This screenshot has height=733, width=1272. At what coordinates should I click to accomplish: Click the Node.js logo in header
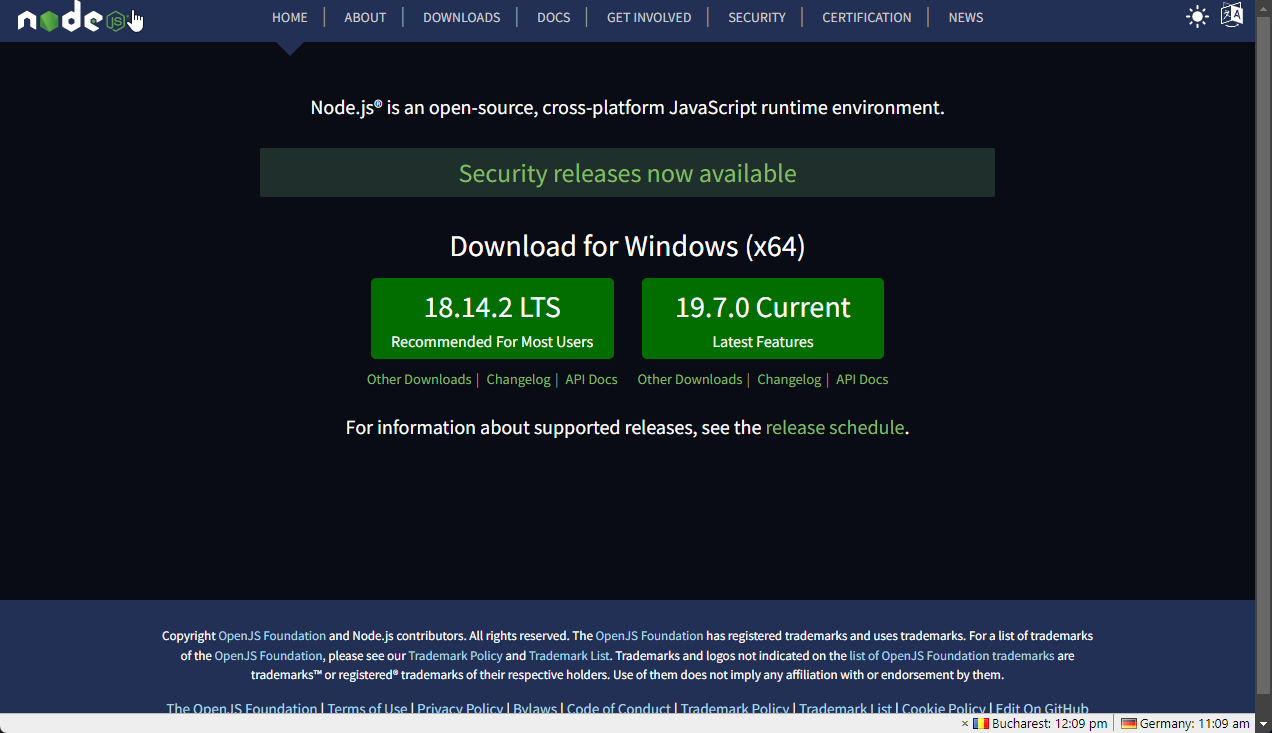tap(72, 18)
